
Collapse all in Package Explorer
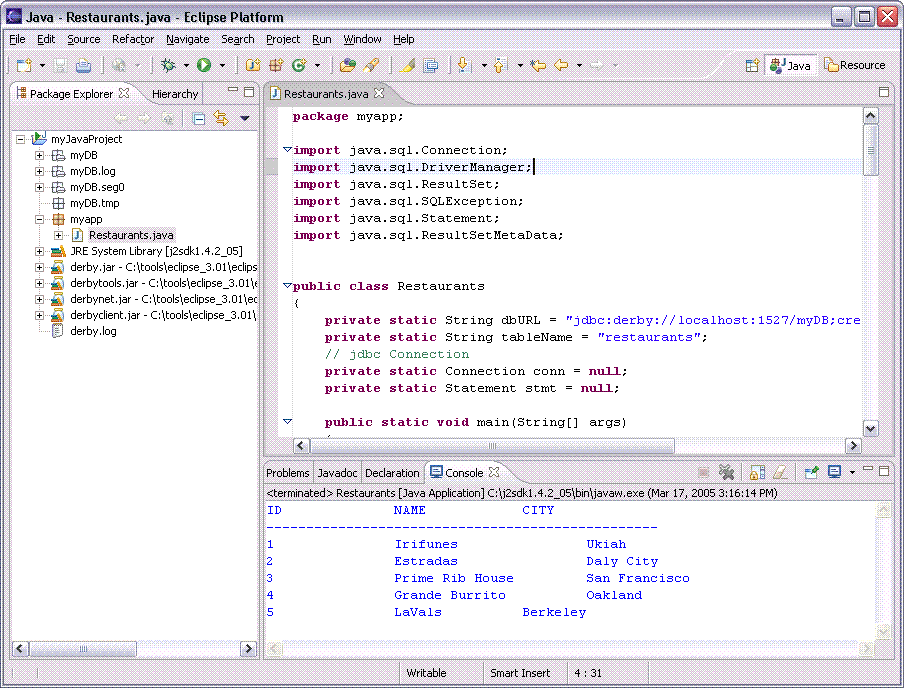pos(199,118)
